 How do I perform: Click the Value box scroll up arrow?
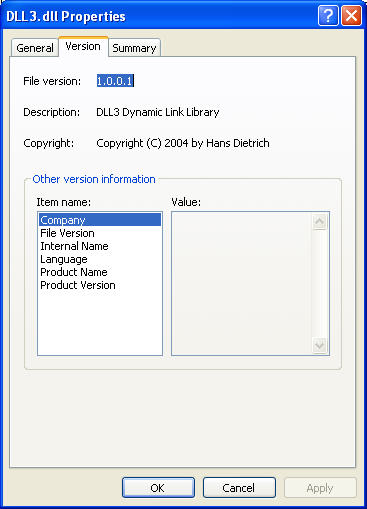pos(320,222)
